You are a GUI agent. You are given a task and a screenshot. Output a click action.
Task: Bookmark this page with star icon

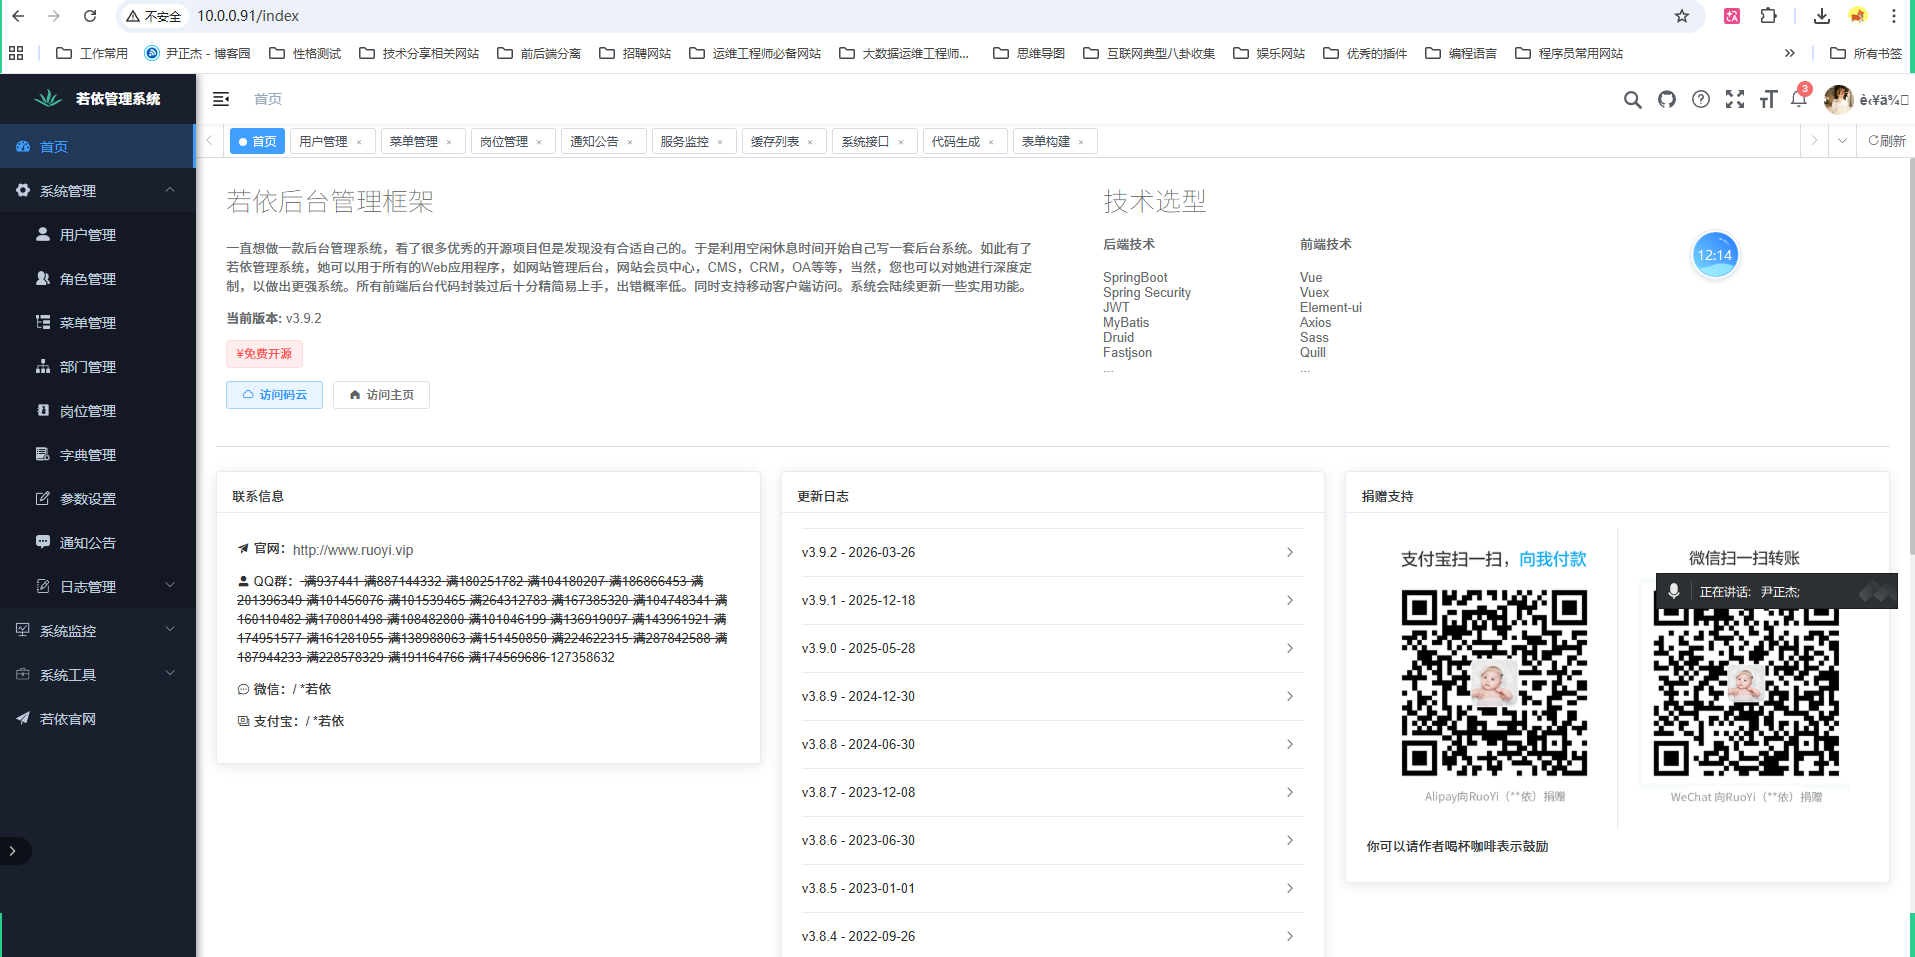(1682, 16)
